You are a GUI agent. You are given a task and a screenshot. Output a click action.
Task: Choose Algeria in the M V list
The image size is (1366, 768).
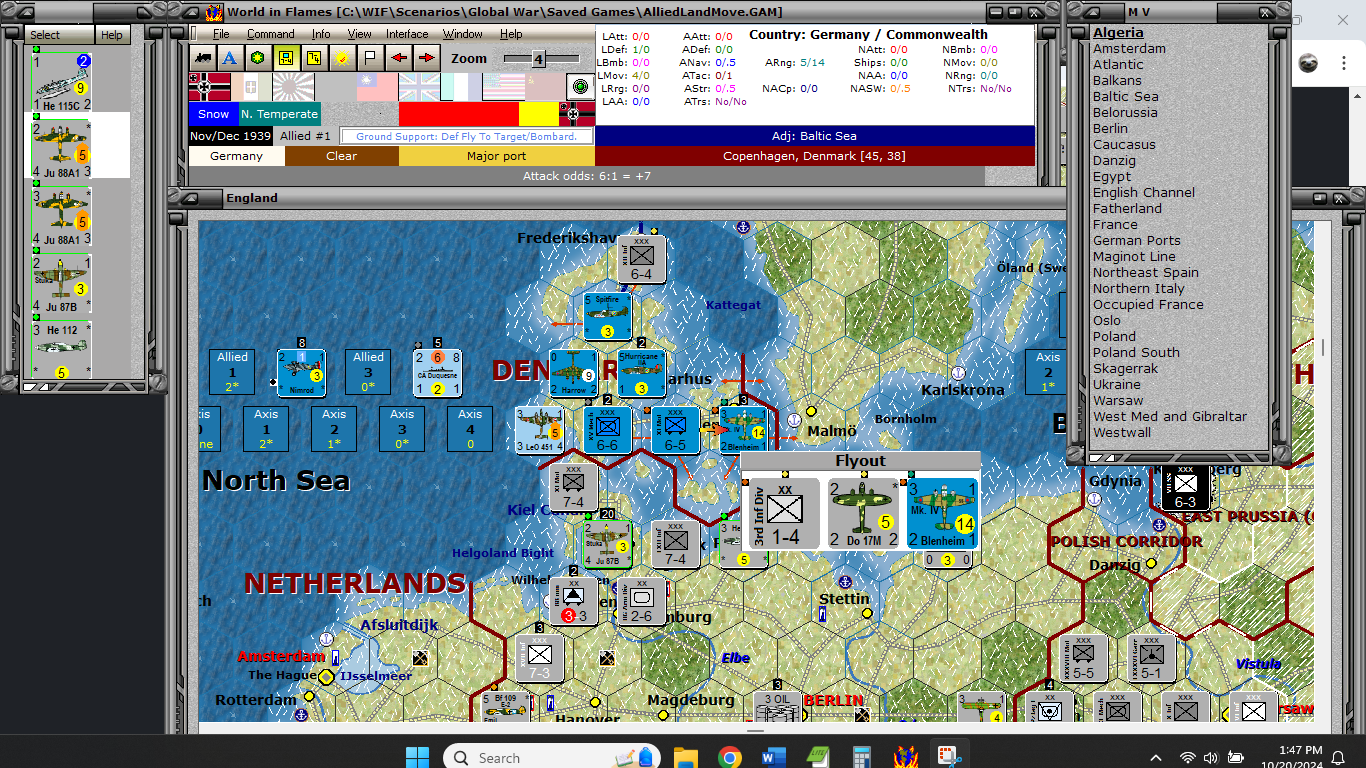(1118, 32)
